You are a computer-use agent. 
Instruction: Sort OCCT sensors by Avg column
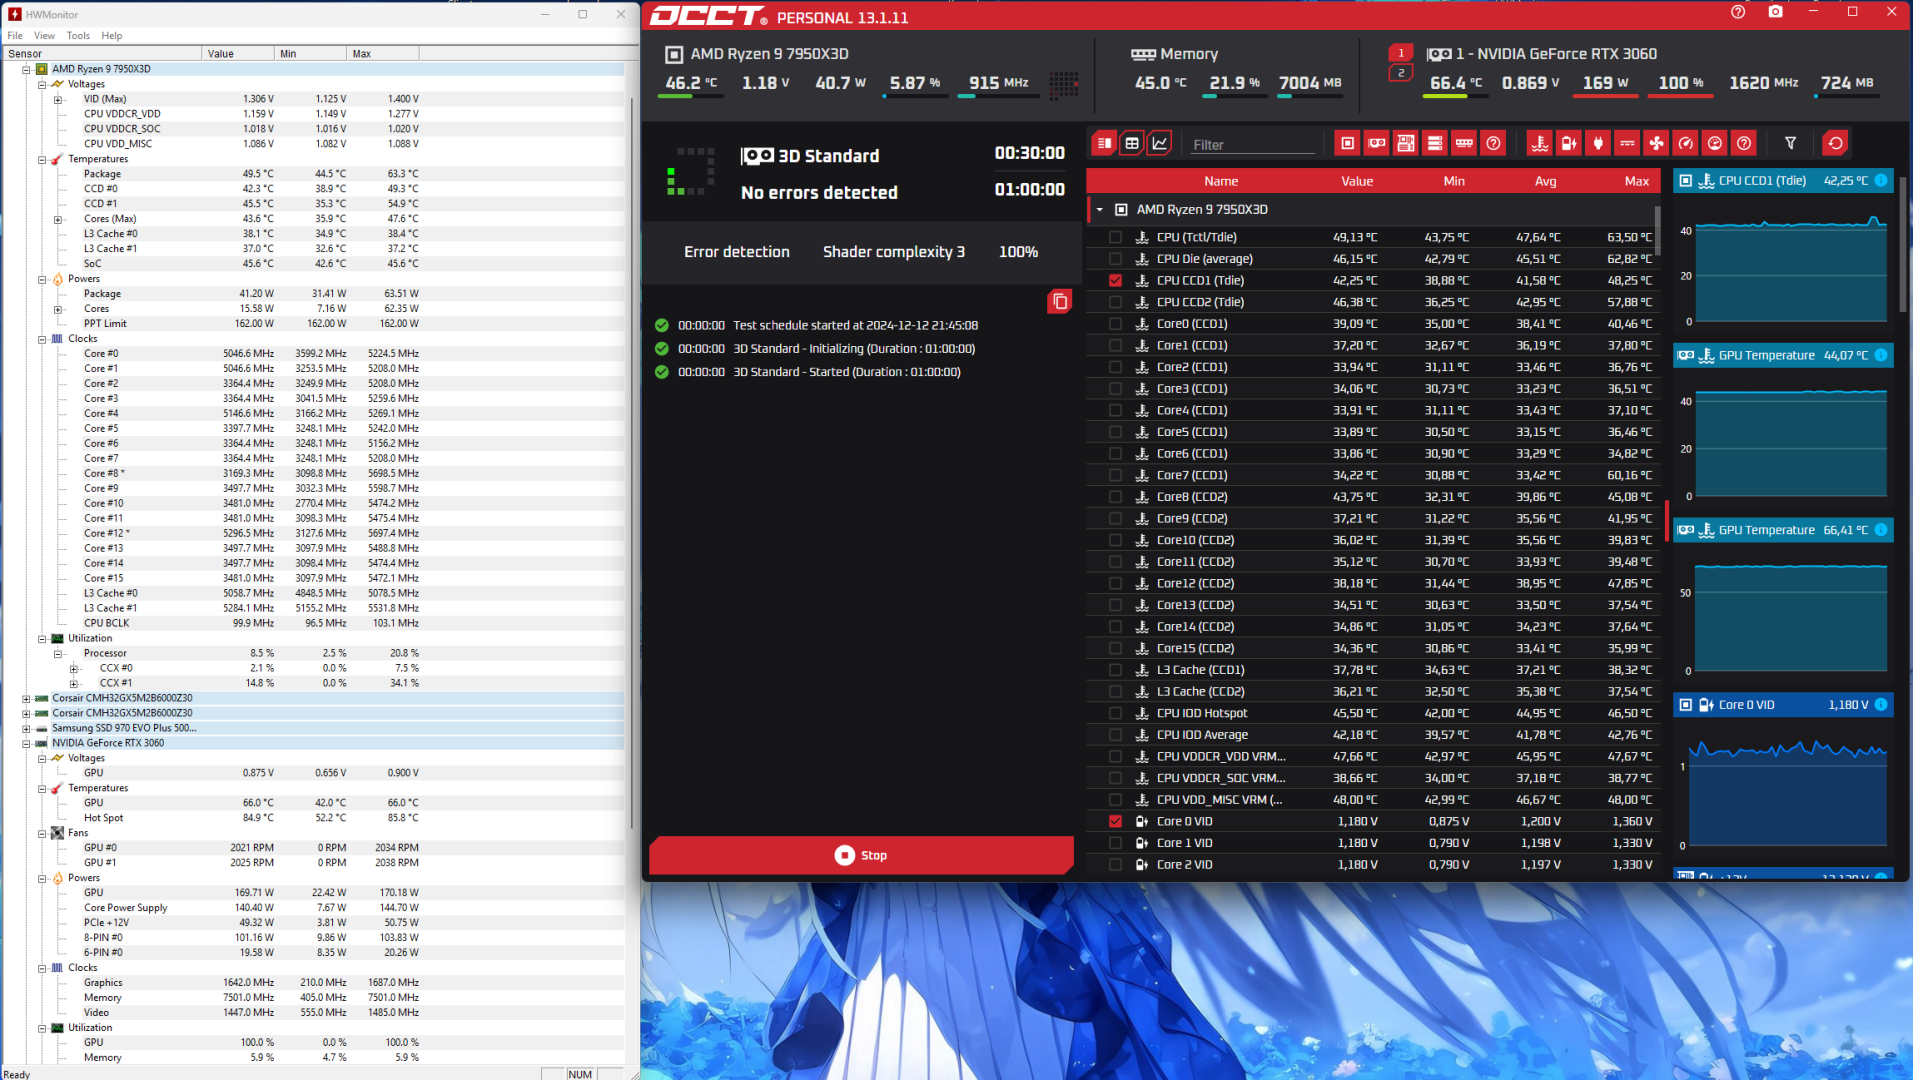point(1546,181)
